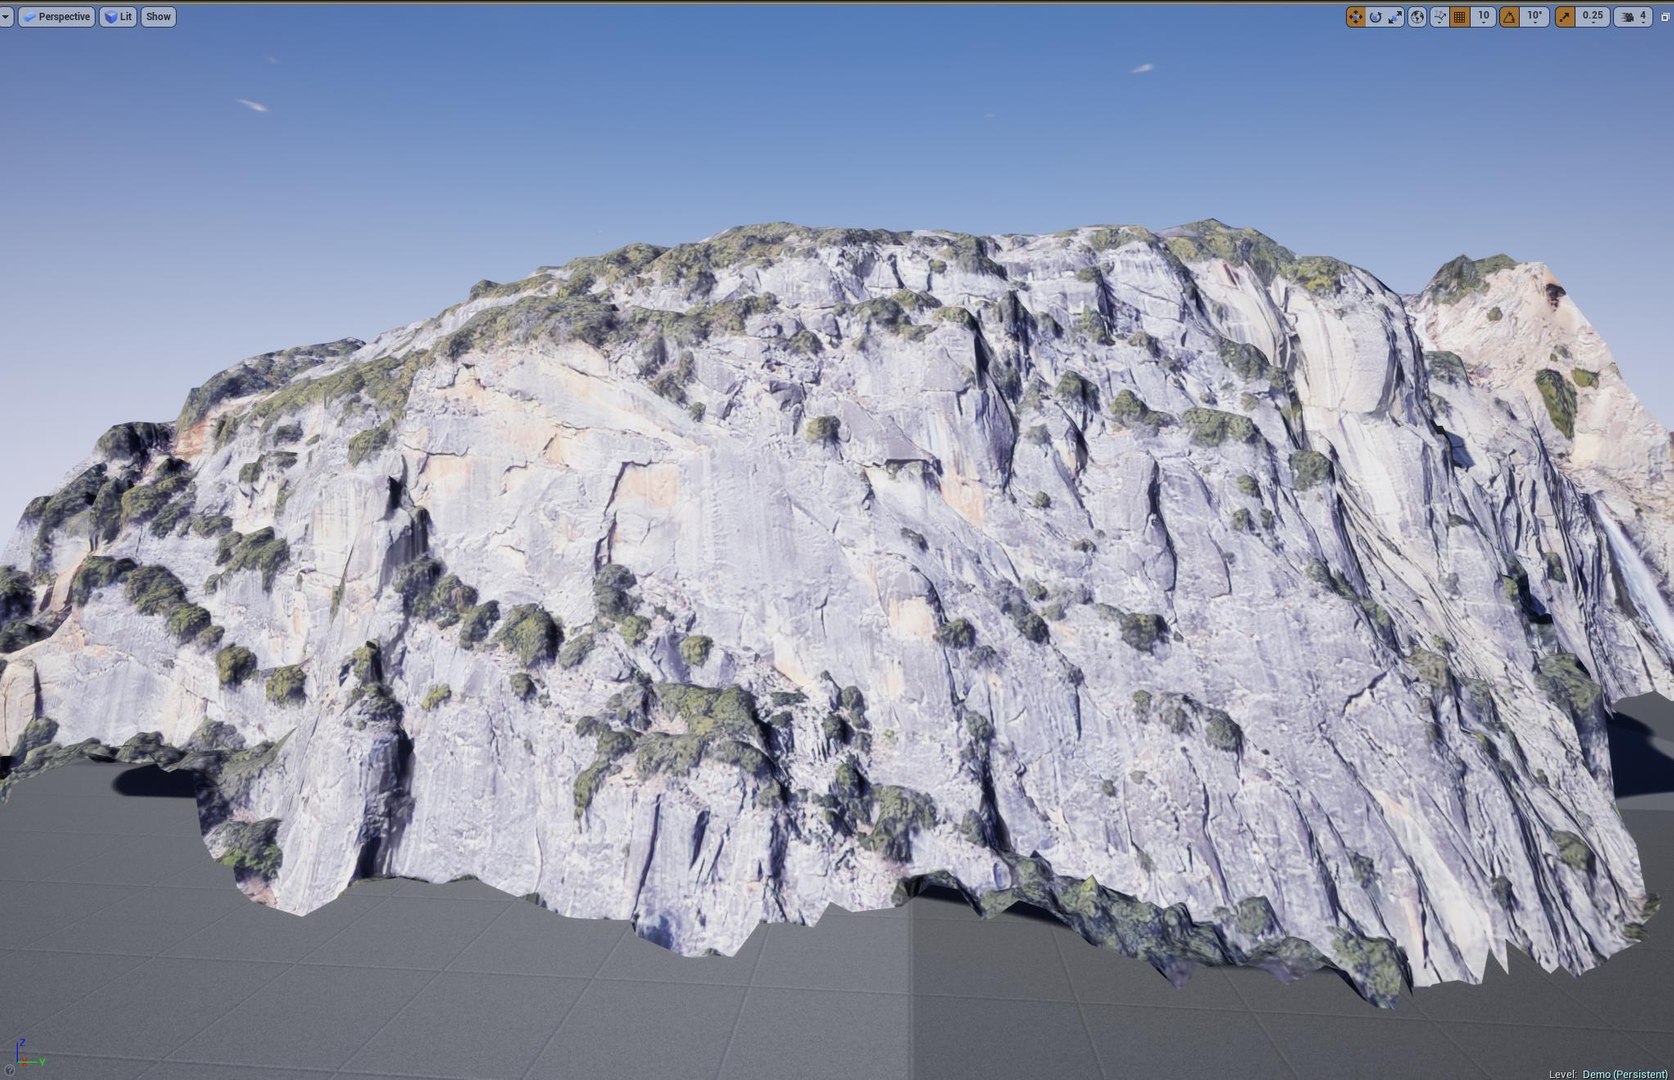Image resolution: width=1674 pixels, height=1080 pixels.
Task: Open the camera speed 4 setting
Action: (1633, 16)
